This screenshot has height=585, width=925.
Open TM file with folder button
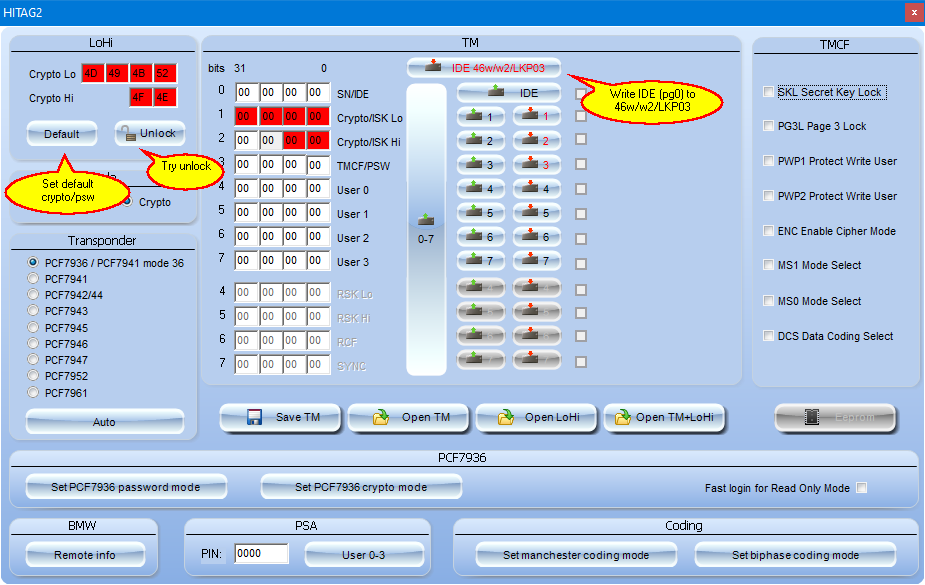(408, 418)
